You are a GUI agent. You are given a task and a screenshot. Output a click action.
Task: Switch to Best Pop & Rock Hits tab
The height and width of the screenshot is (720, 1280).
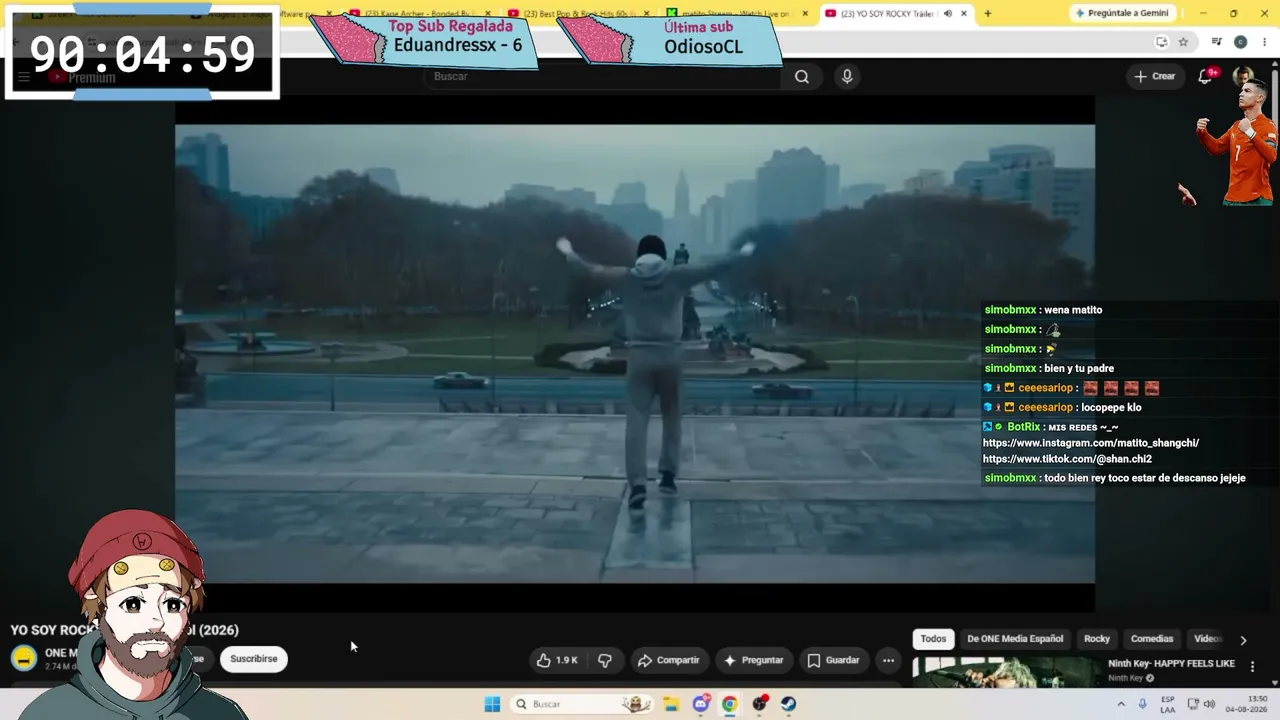(x=578, y=14)
